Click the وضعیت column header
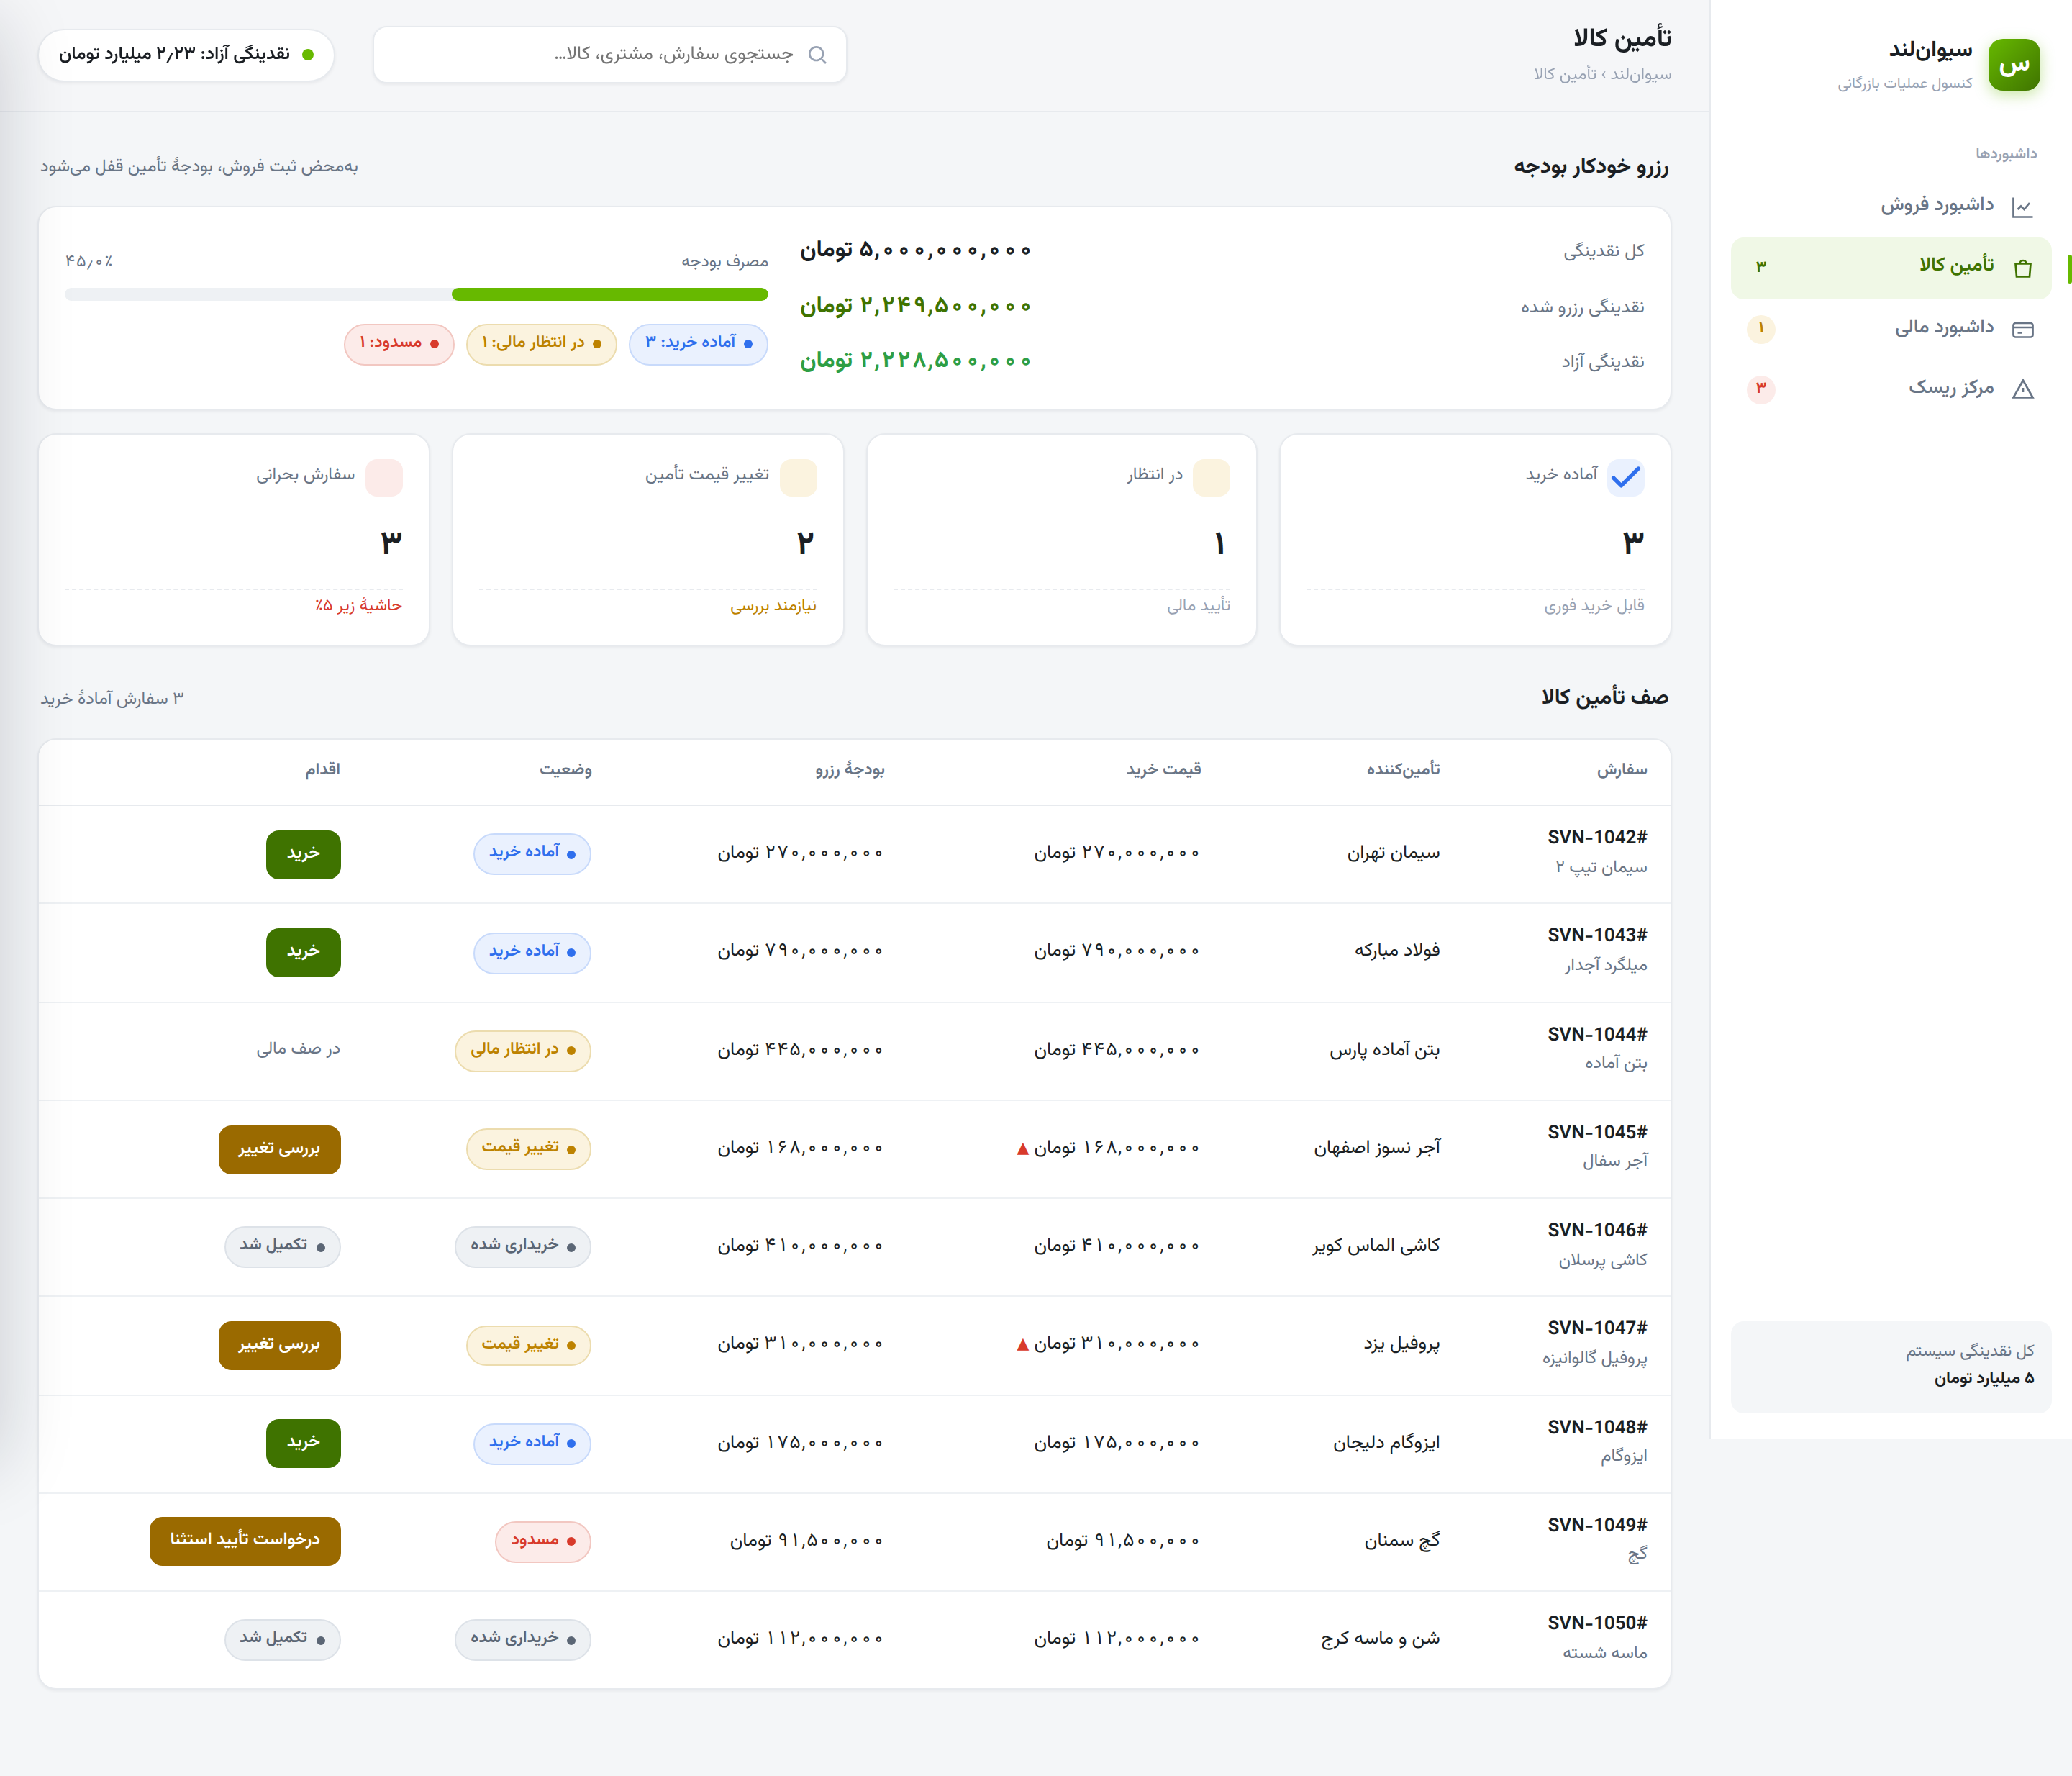 tap(565, 770)
